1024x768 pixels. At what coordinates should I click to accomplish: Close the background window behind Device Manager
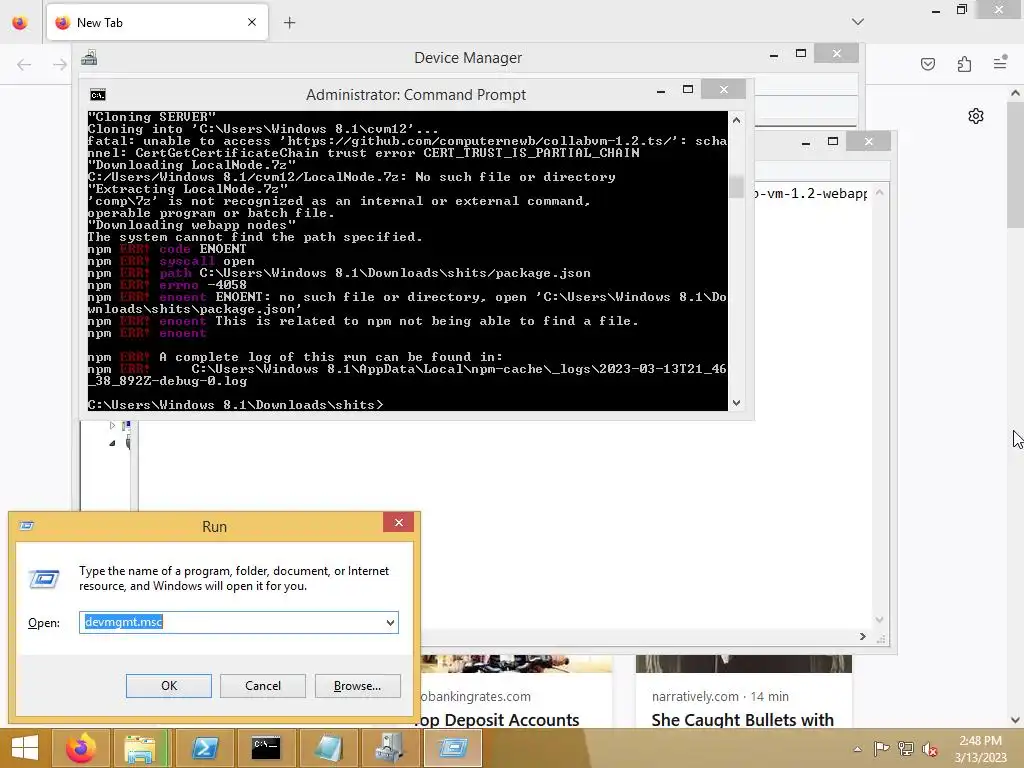point(868,142)
